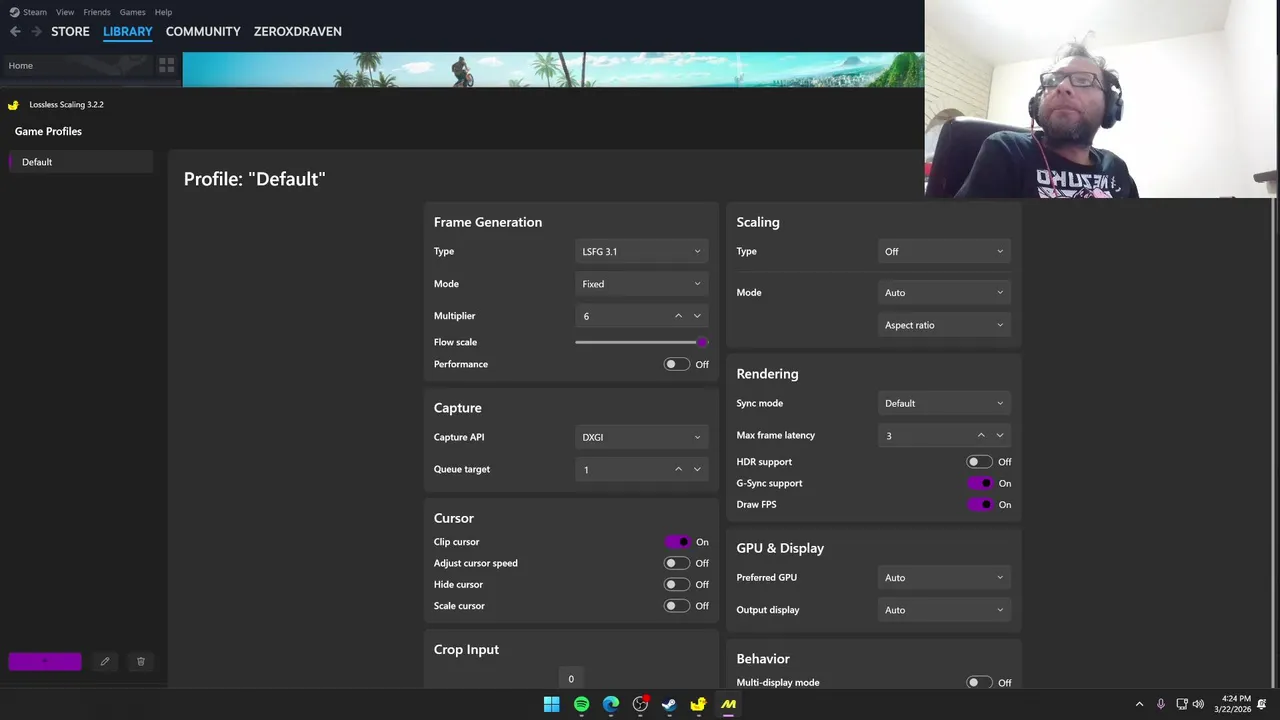Open the ZEROXDRAVEN profile tab

[298, 31]
